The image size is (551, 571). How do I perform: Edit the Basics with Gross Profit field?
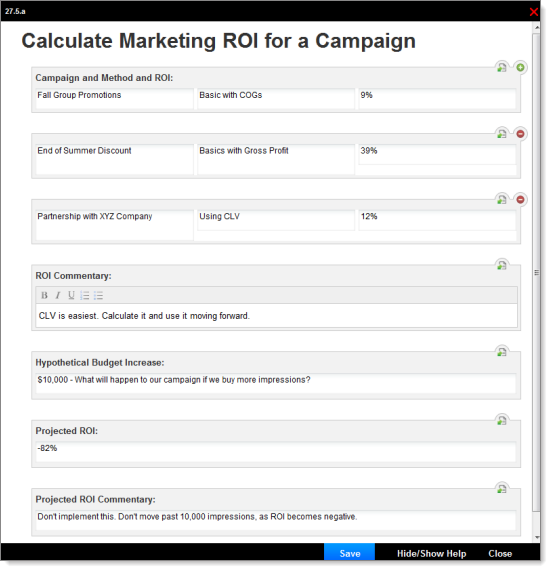tap(276, 159)
